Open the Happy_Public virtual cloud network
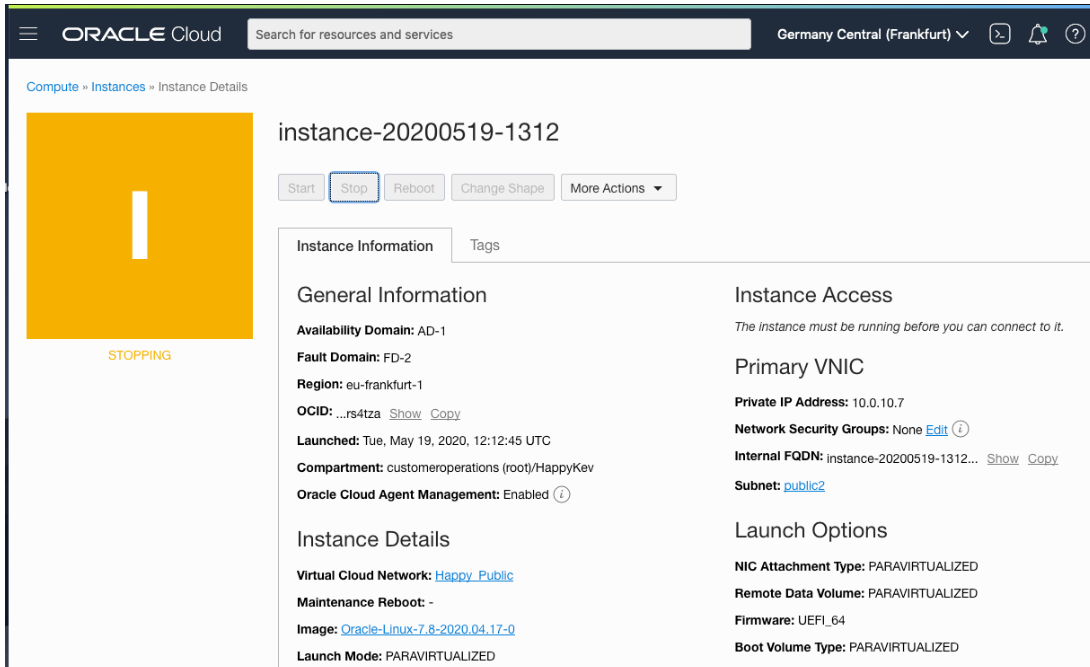 [x=474, y=575]
